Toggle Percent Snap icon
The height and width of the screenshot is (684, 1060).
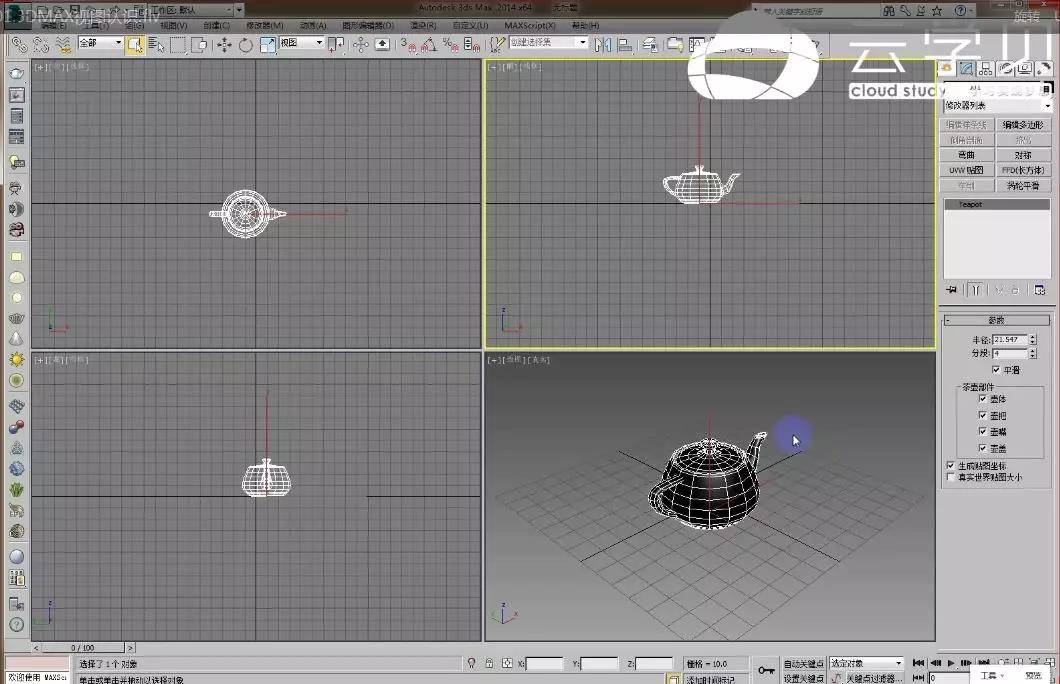450,45
